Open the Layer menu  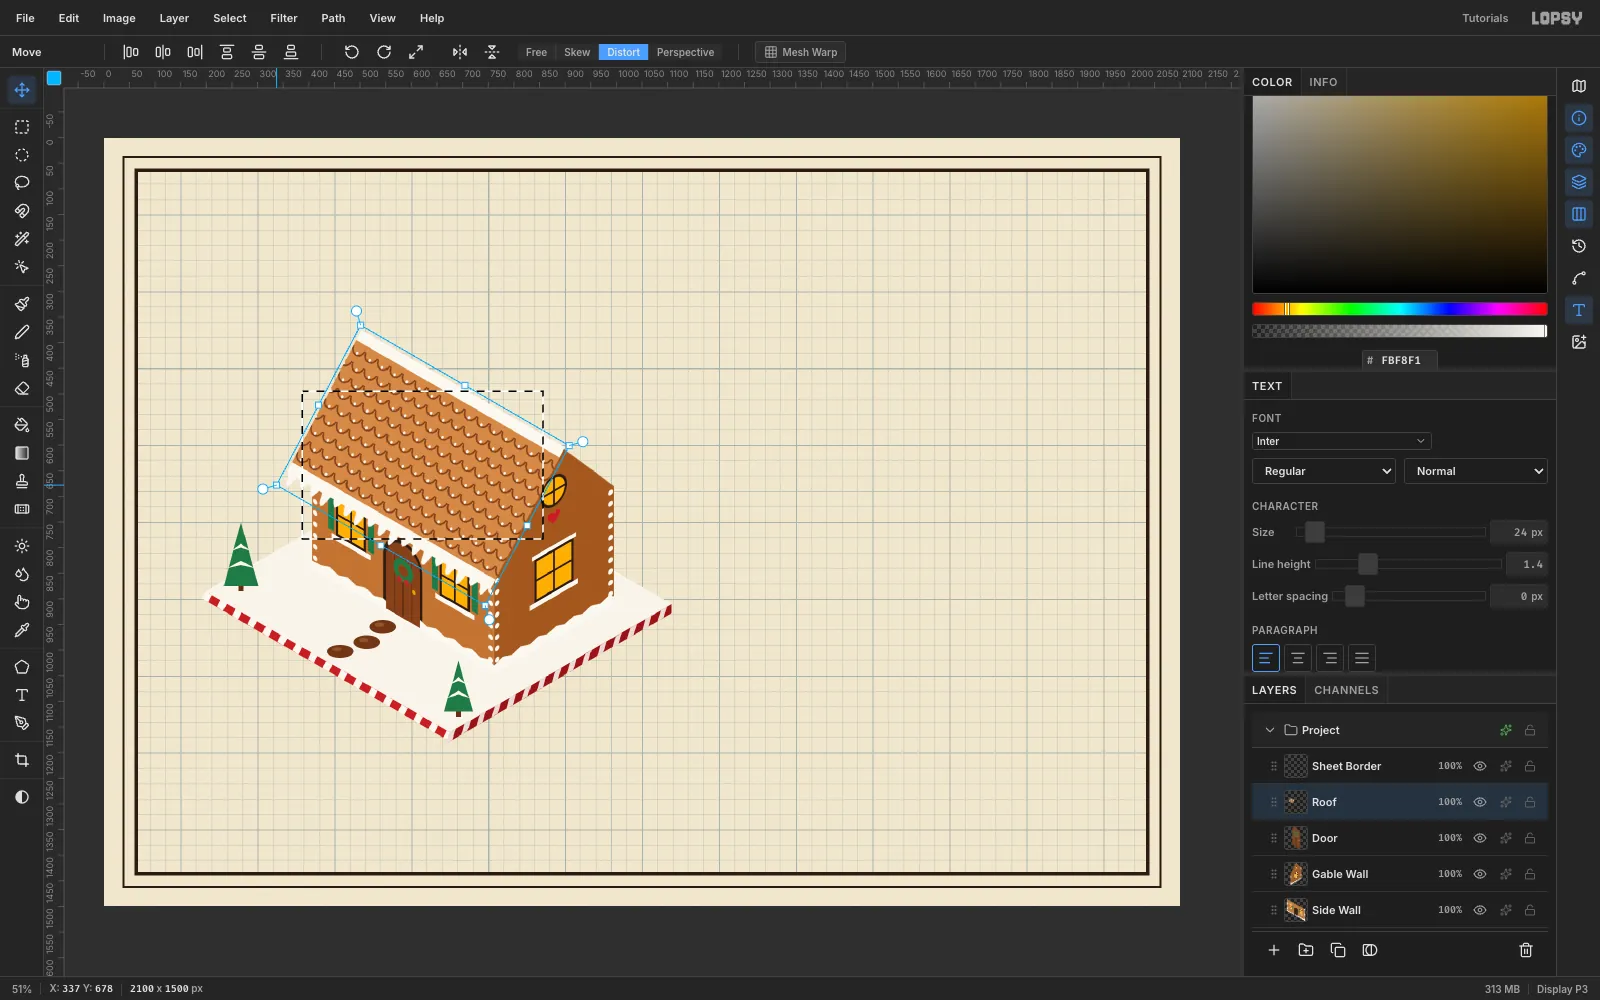pos(174,18)
